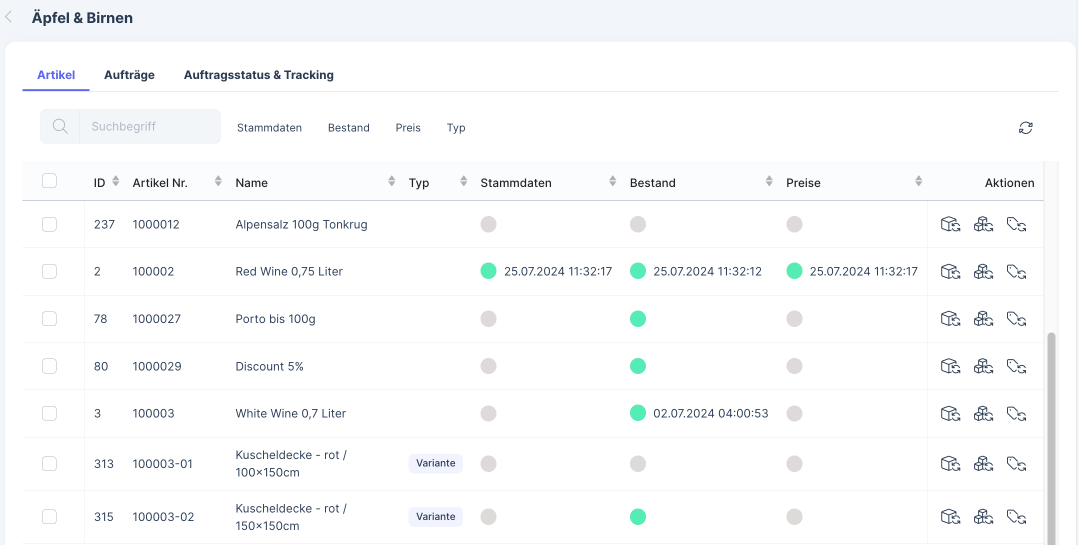1079x545 pixels.
Task: Check the box for article ID 315
Action: (50, 517)
